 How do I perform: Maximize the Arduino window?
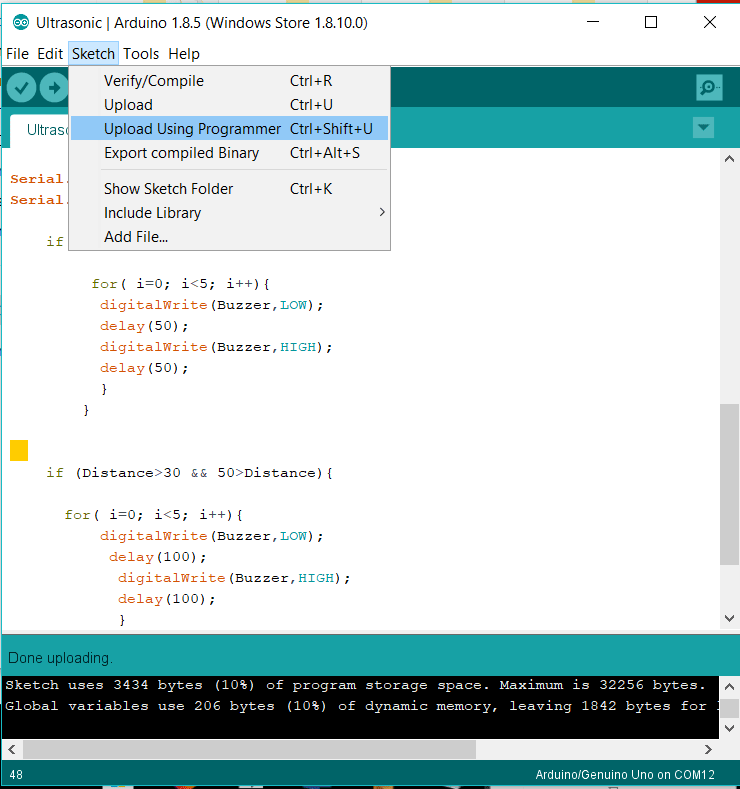click(x=651, y=22)
